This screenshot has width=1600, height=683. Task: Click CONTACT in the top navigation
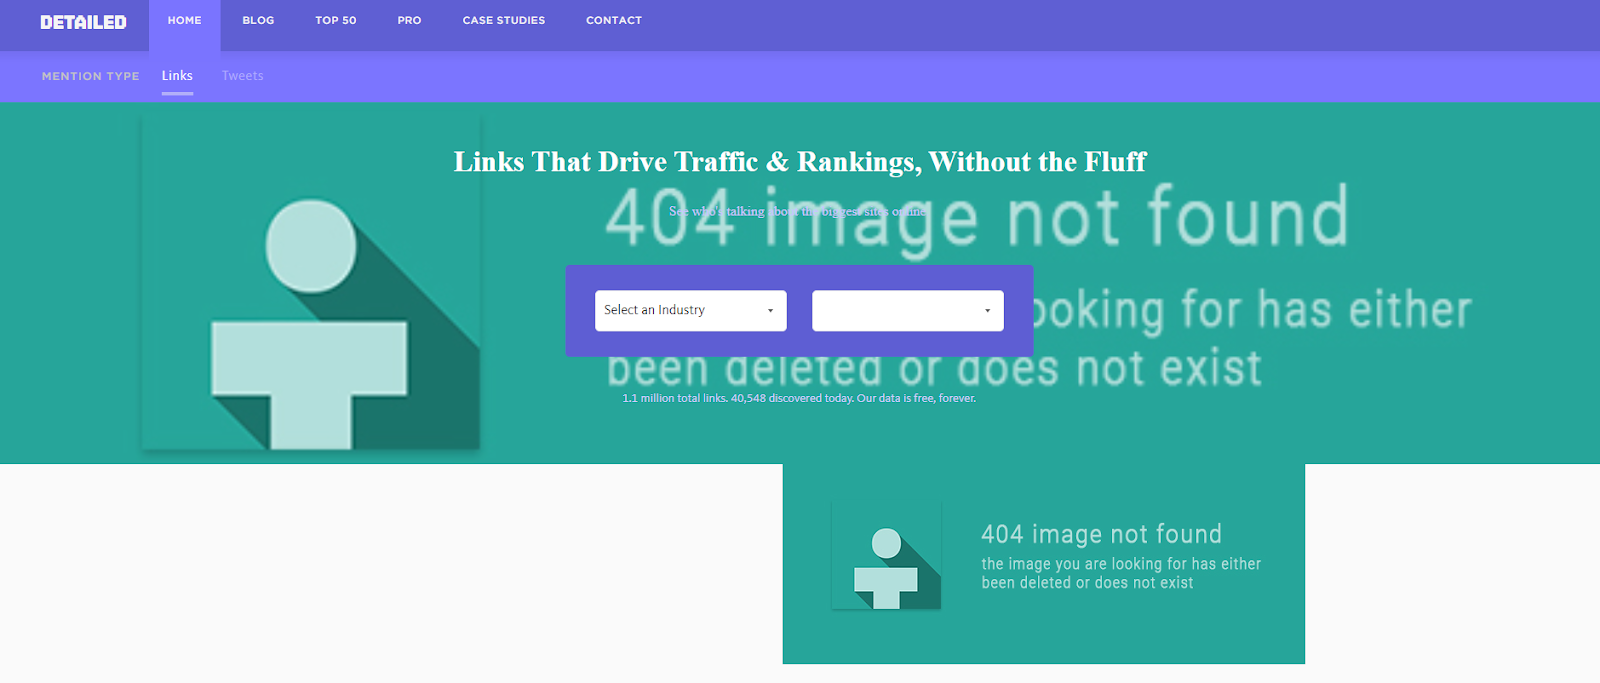pyautogui.click(x=613, y=21)
